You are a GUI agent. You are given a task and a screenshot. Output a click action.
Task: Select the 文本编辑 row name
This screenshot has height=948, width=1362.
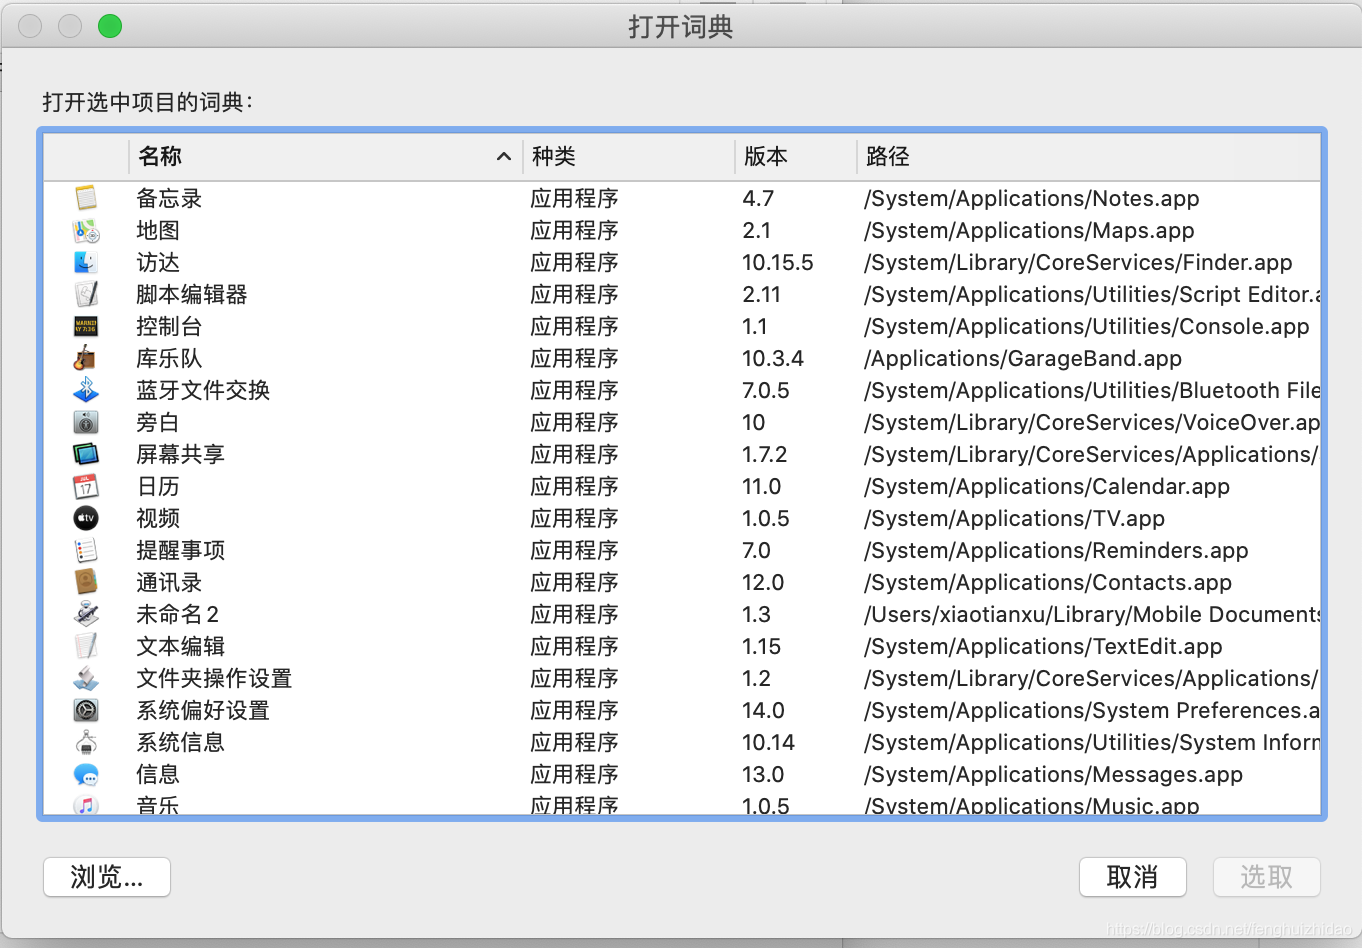180,646
